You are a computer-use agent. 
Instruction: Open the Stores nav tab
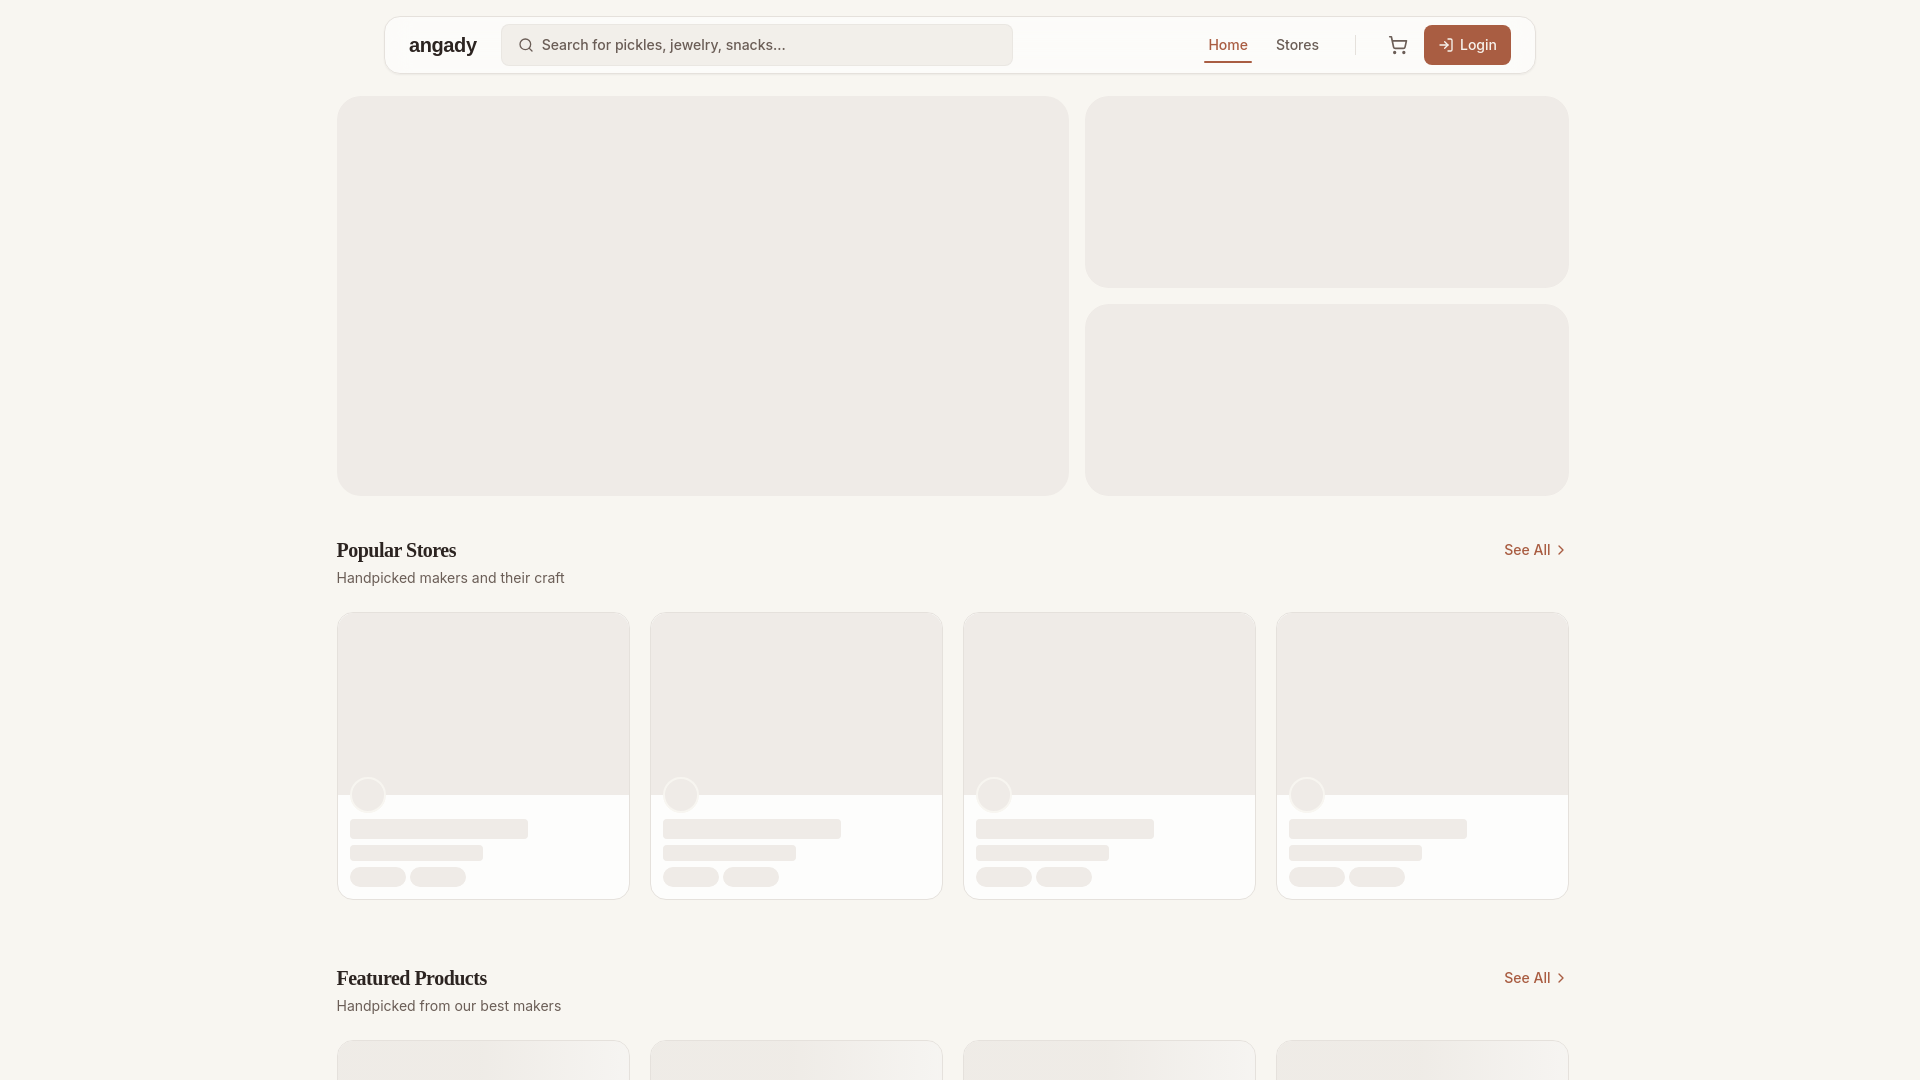coord(1297,45)
